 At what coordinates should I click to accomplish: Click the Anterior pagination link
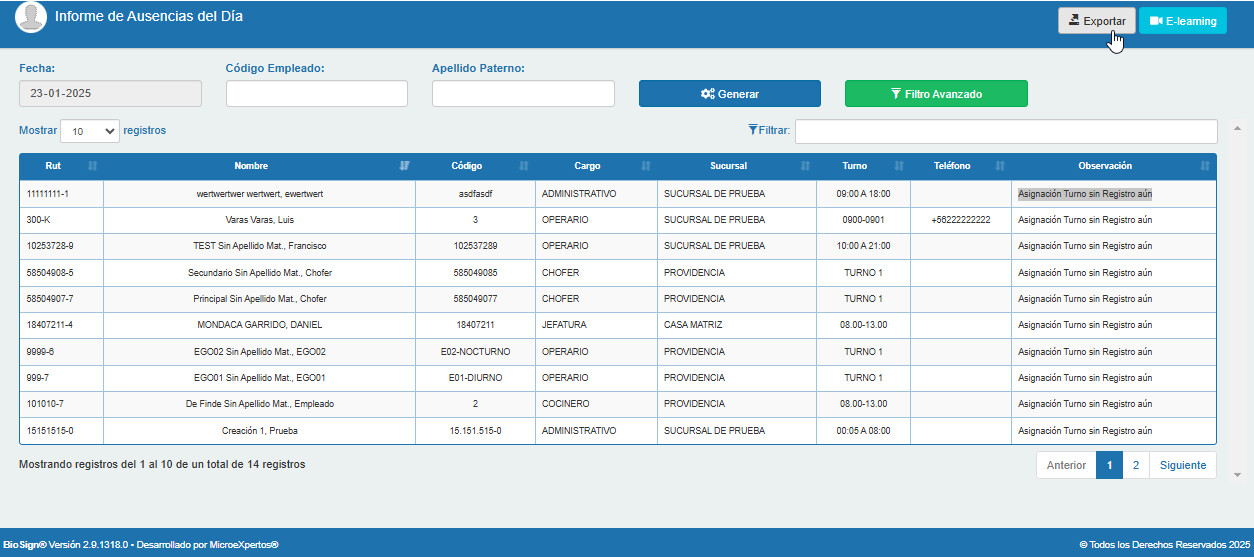(x=1066, y=465)
